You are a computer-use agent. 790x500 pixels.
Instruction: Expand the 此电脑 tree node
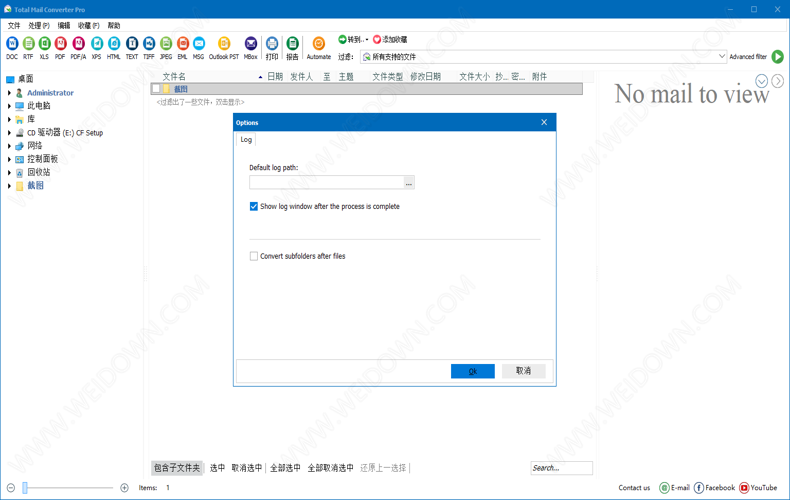(x=9, y=106)
